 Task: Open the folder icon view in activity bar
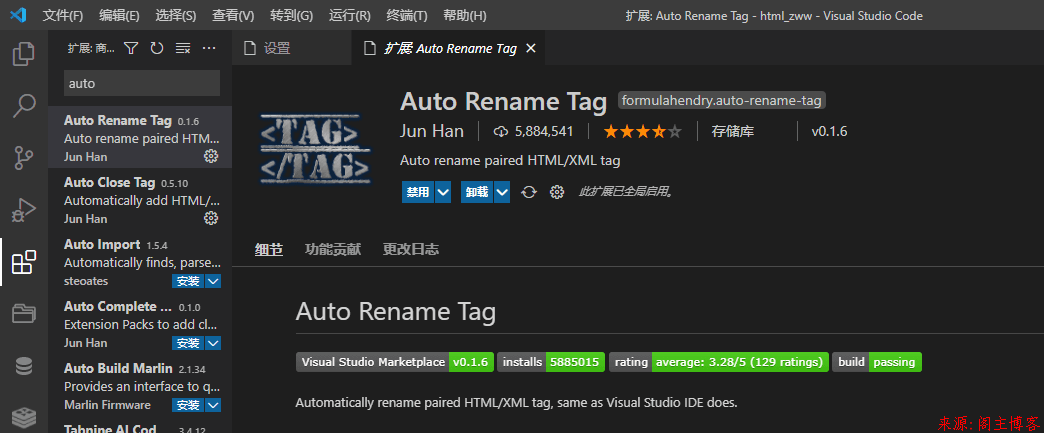pyautogui.click(x=23, y=314)
